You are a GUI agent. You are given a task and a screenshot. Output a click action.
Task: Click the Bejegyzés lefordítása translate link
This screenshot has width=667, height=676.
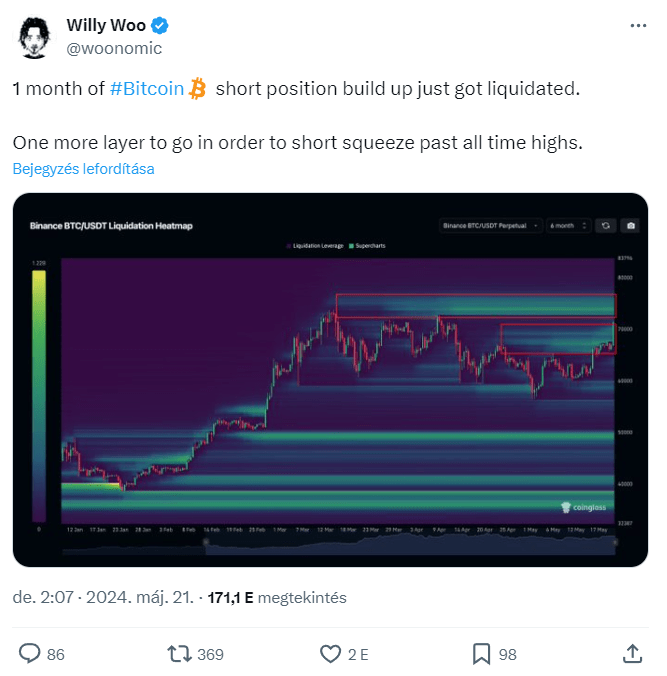83,169
